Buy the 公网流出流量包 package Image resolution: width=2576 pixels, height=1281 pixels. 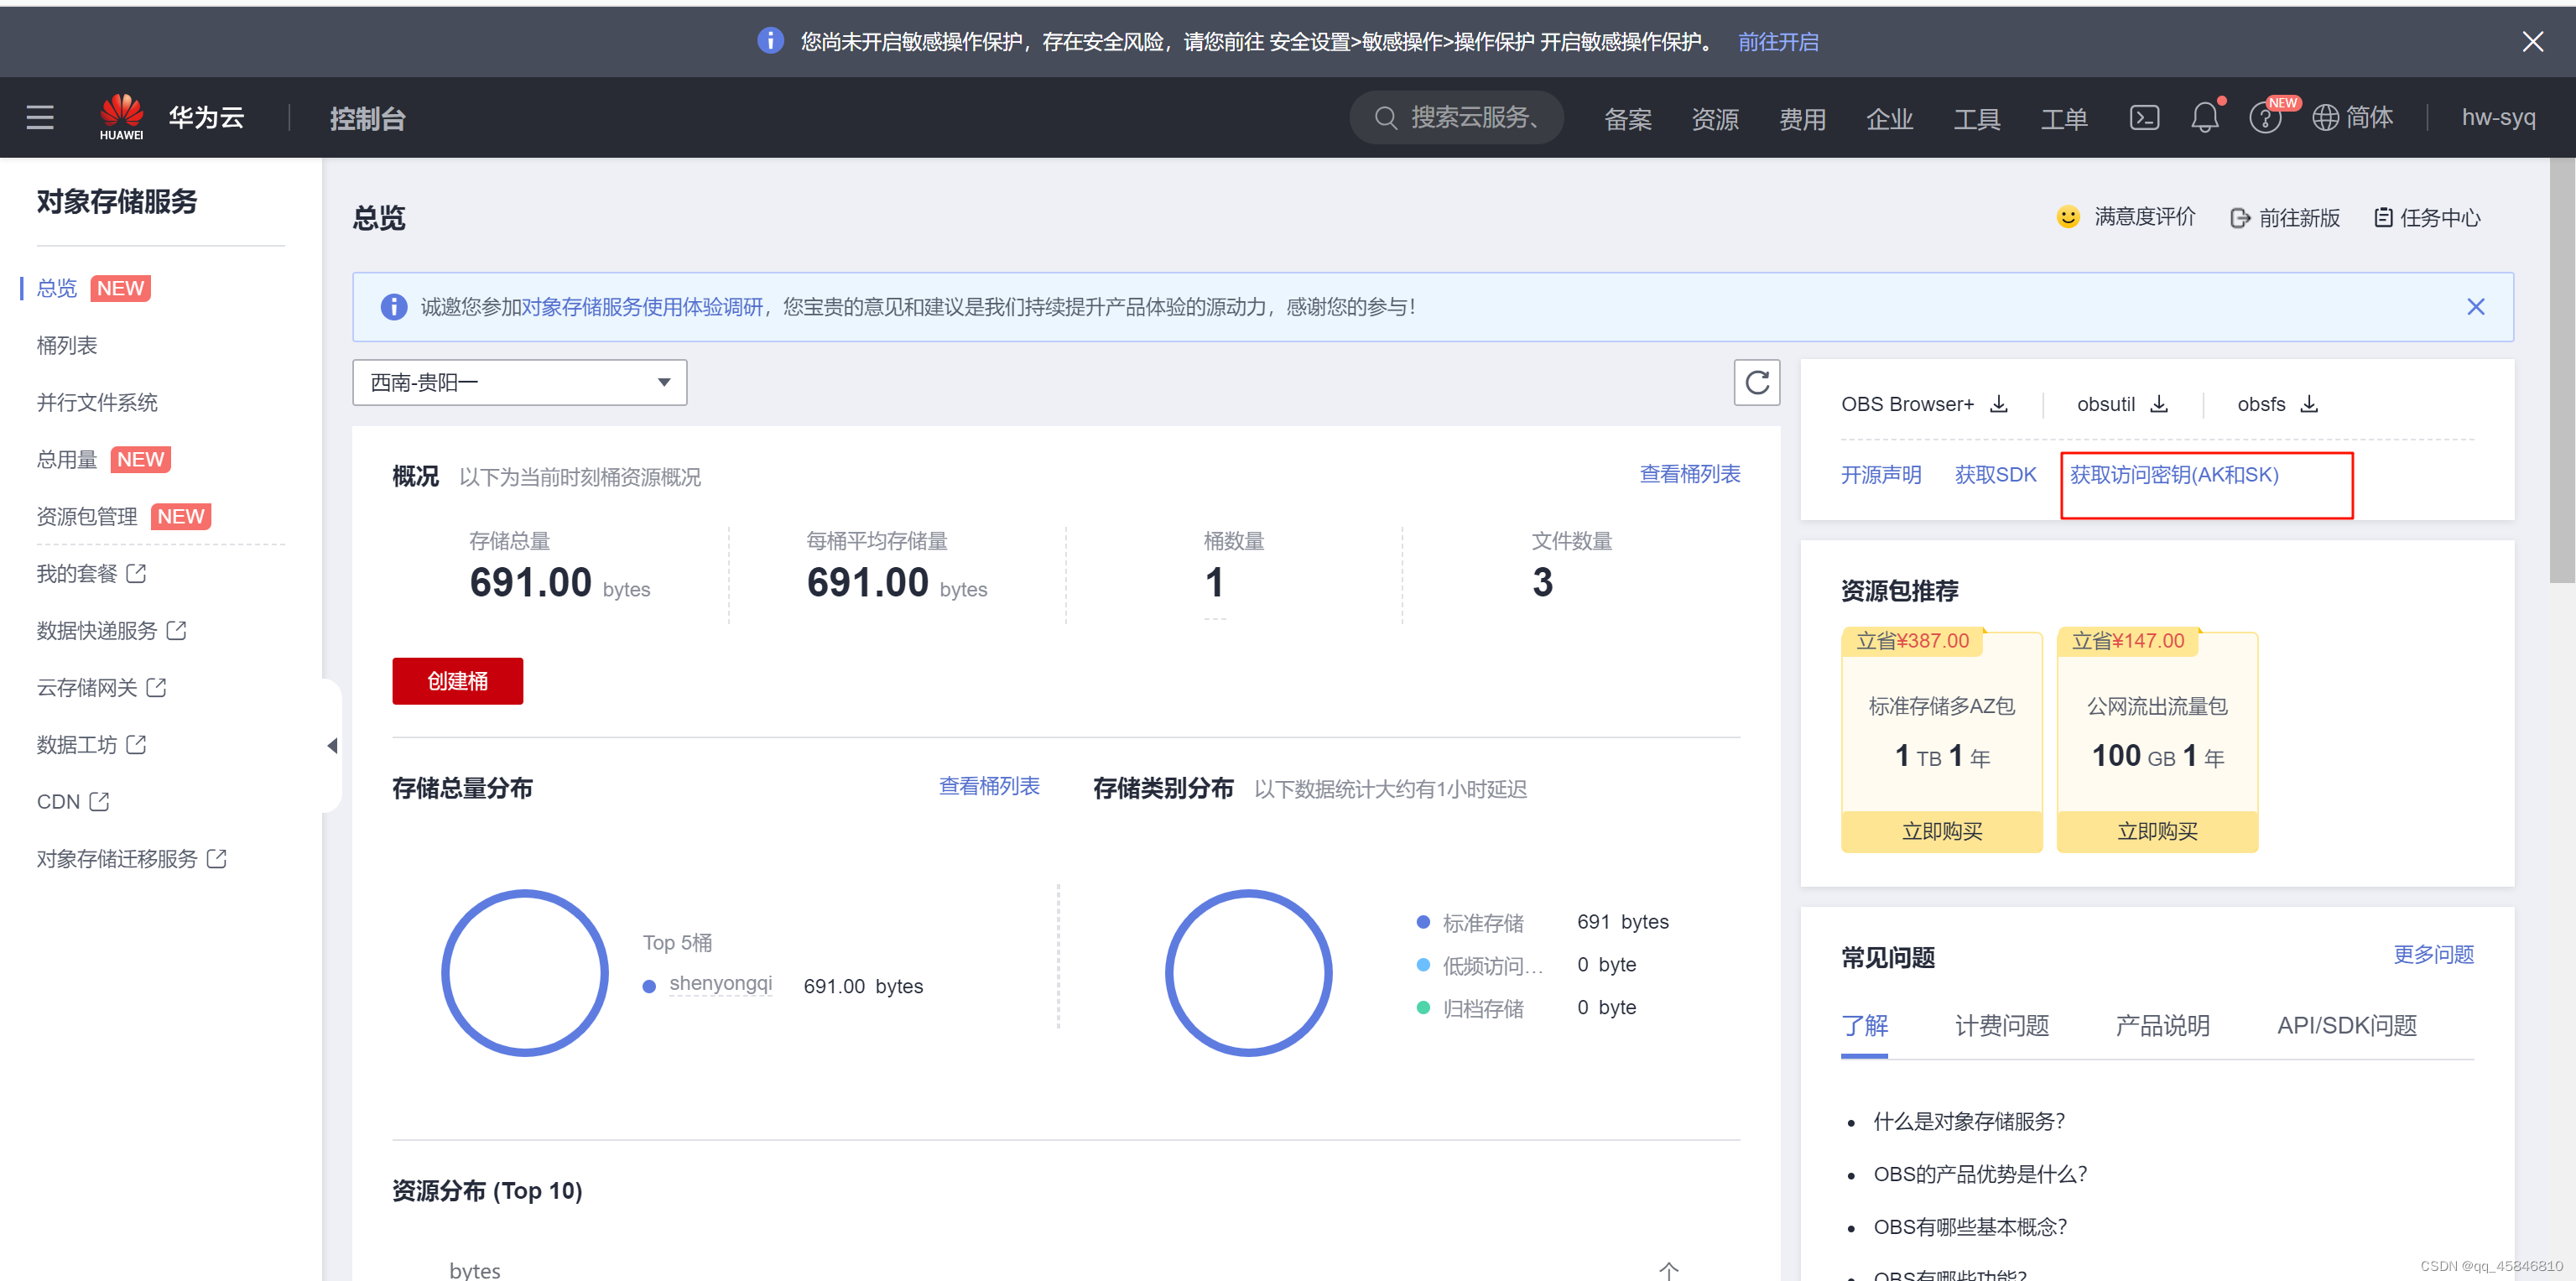point(2157,831)
